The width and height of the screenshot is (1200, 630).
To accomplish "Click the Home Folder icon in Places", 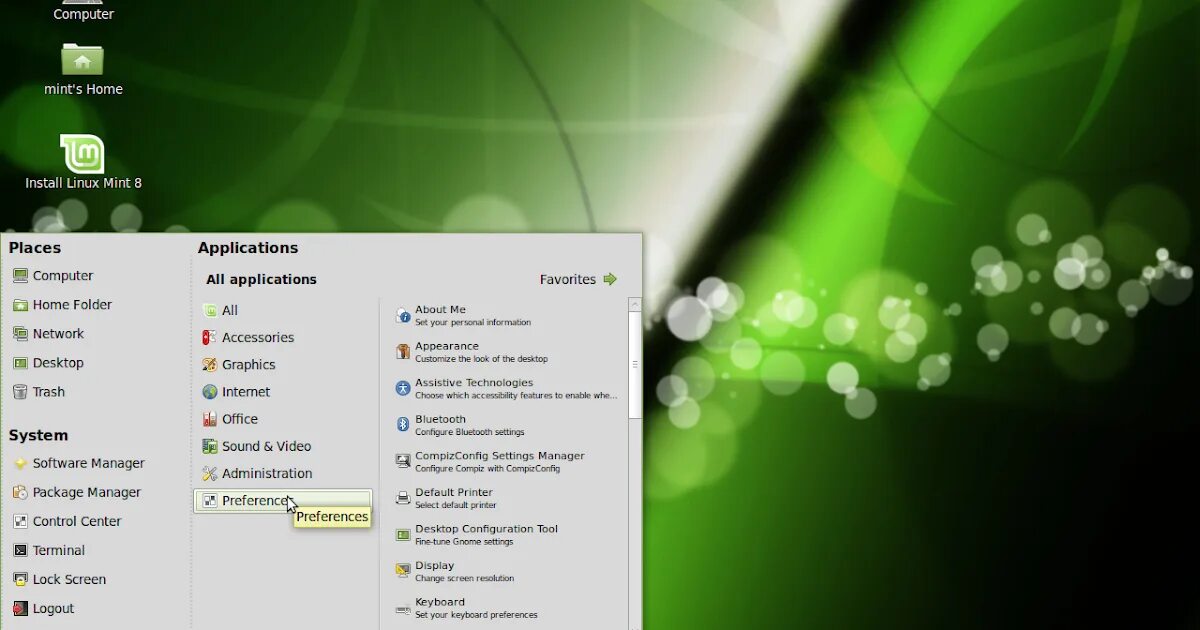I will 20,305.
